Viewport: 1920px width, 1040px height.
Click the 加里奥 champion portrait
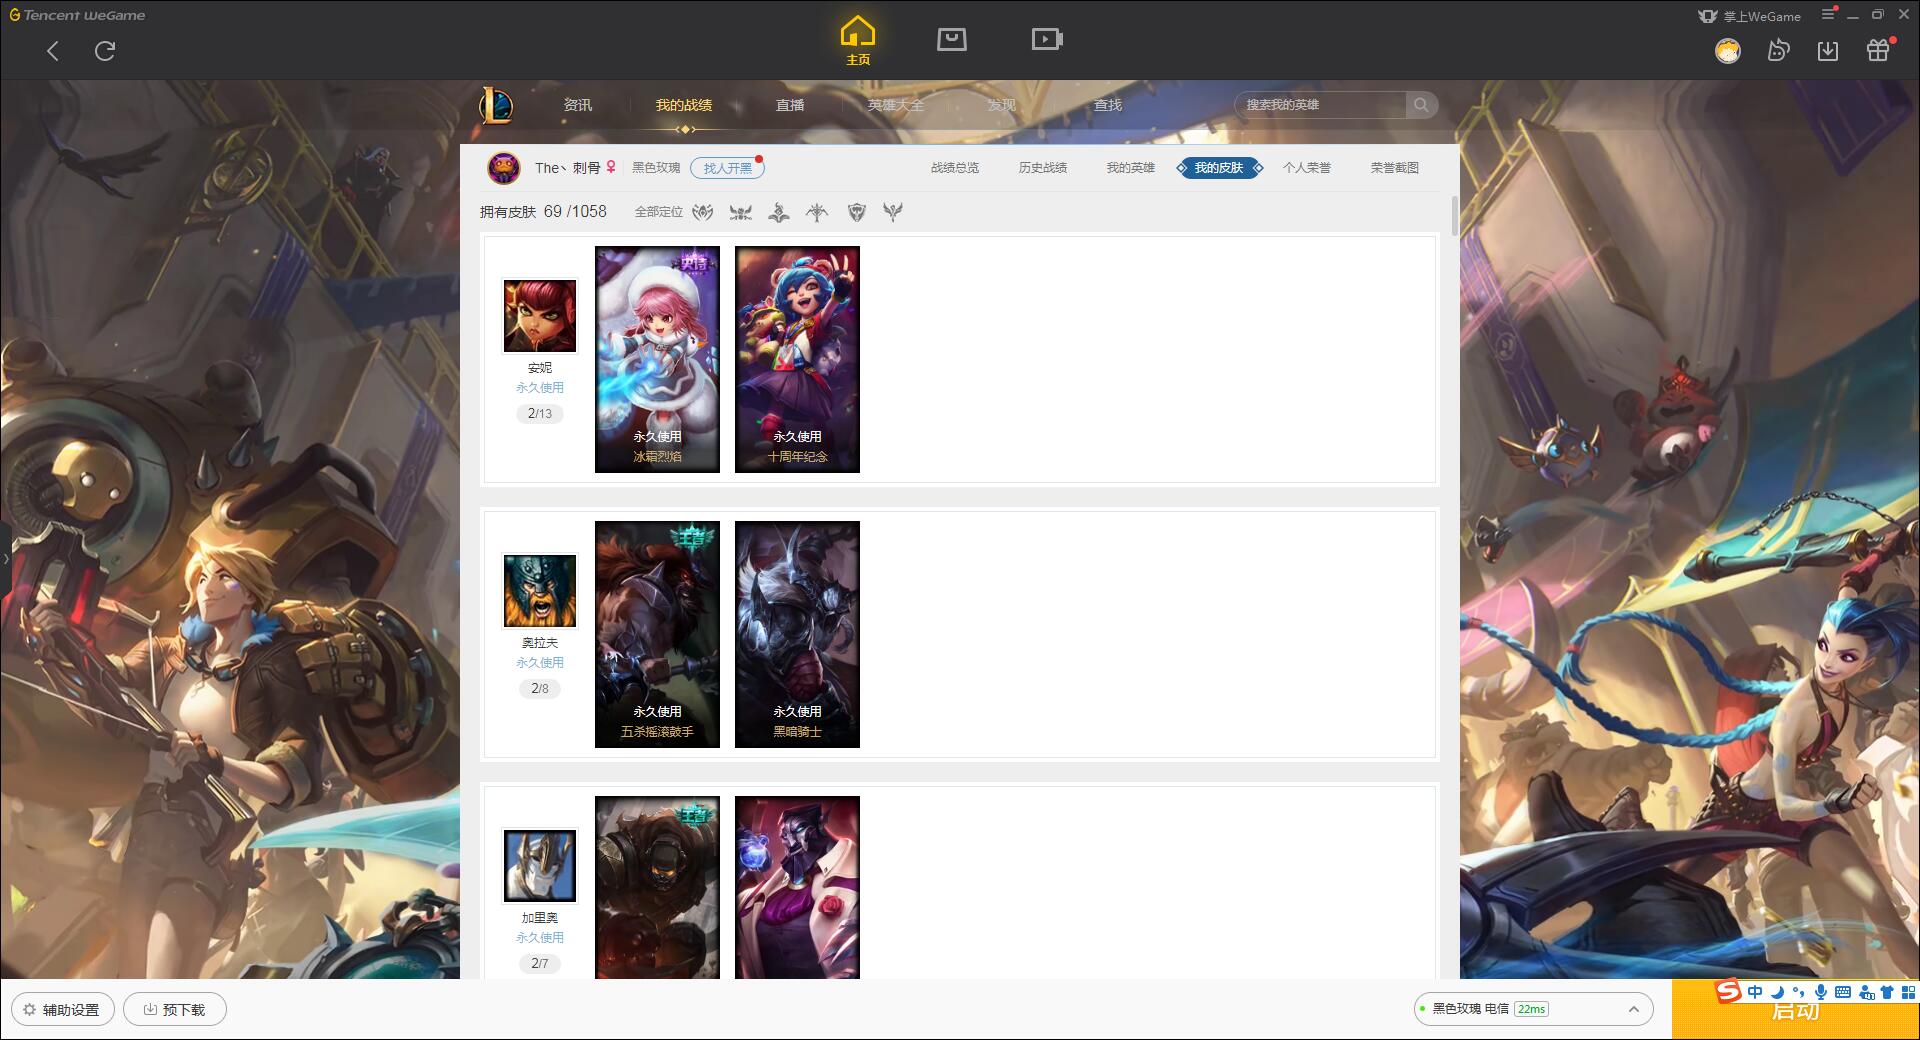[540, 866]
